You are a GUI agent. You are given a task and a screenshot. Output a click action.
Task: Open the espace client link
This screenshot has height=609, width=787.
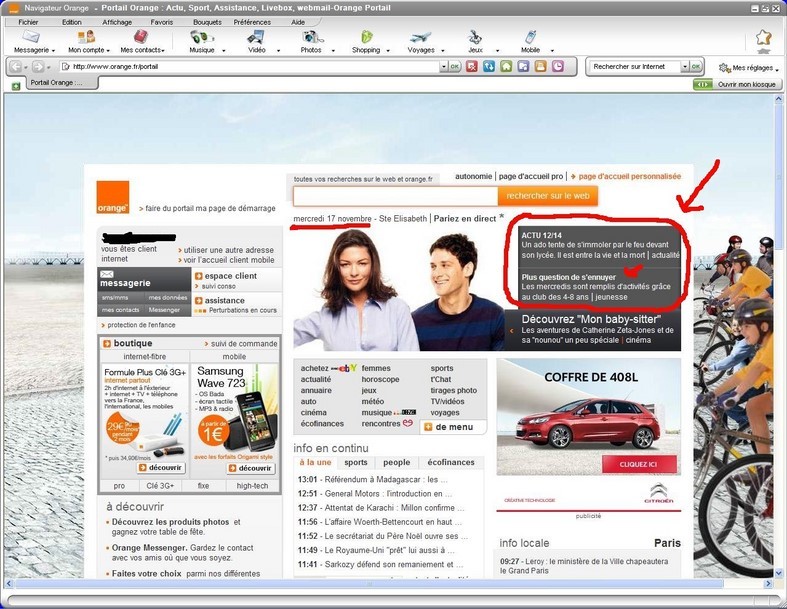[230, 276]
